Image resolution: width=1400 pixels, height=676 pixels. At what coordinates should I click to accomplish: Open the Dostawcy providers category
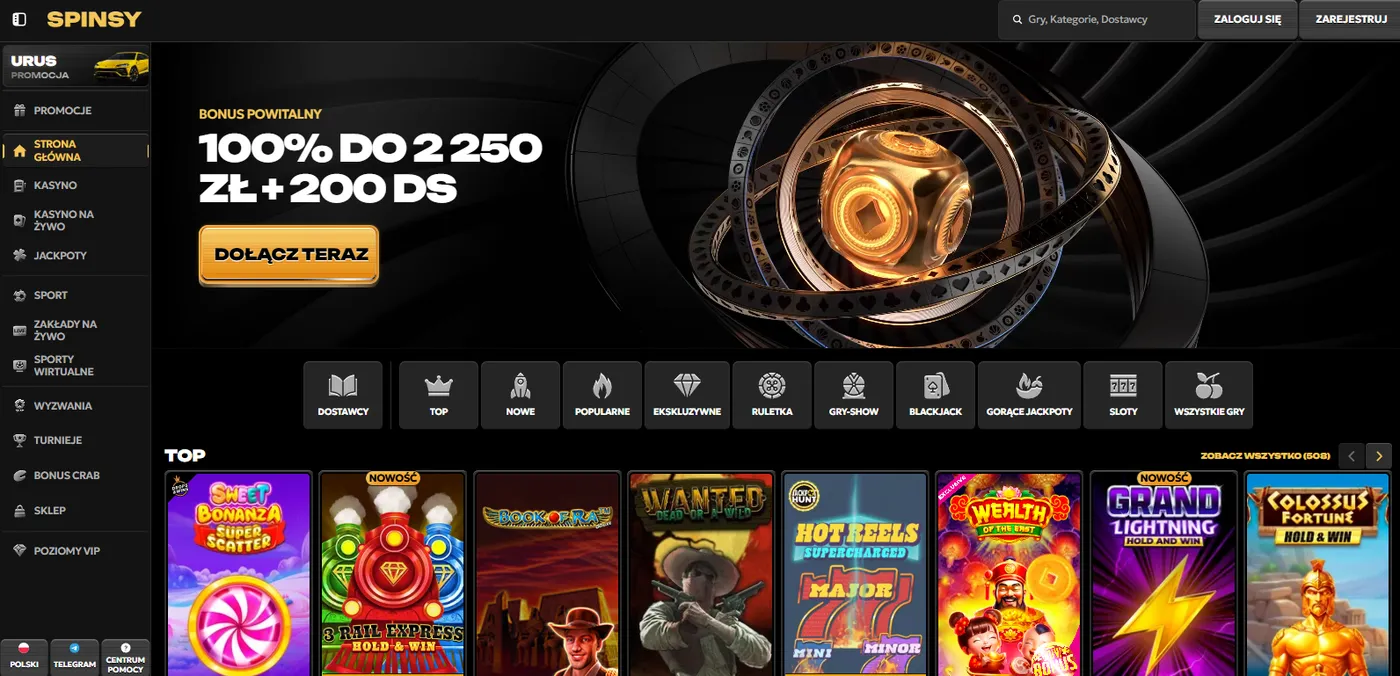click(x=343, y=395)
